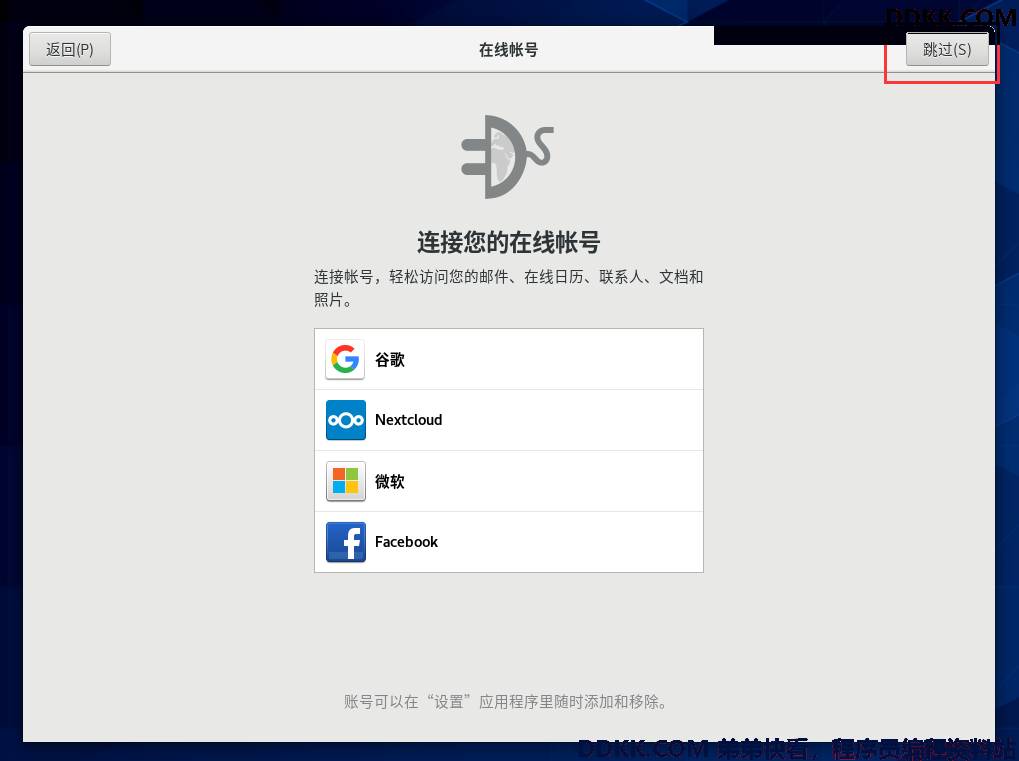Choose the Facebook account label
This screenshot has height=761, width=1019.
406,542
